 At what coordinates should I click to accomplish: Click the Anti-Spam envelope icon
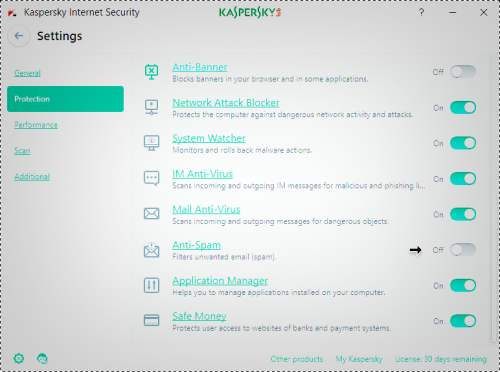(151, 250)
